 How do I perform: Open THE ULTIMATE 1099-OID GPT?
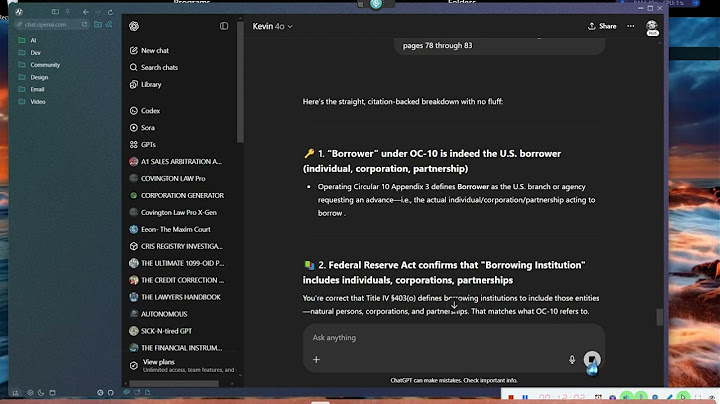coord(177,264)
